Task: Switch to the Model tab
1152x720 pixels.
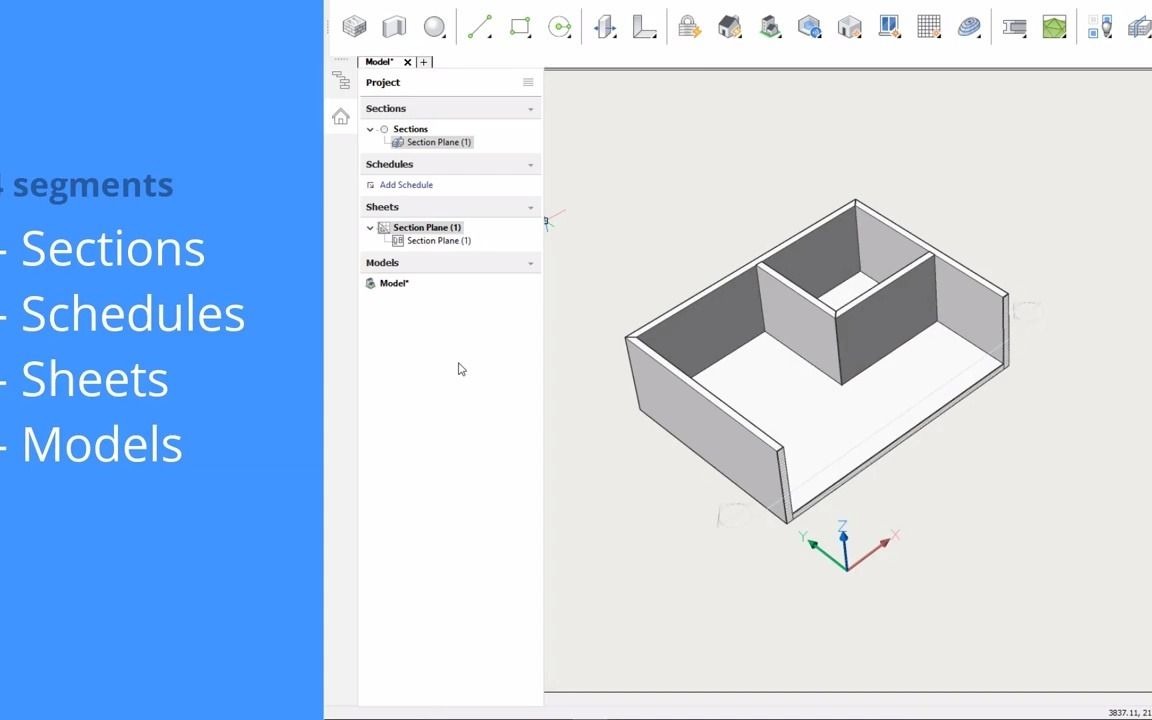Action: [x=379, y=61]
